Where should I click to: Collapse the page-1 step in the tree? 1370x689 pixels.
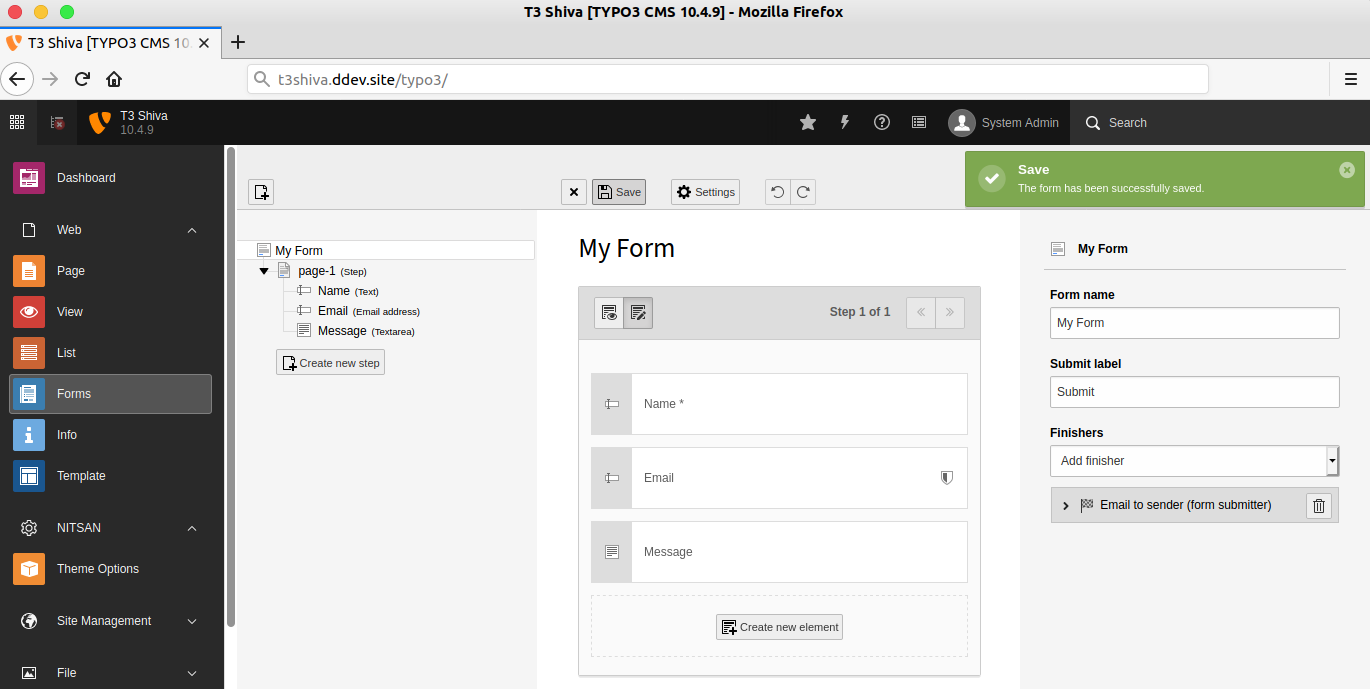tap(264, 270)
